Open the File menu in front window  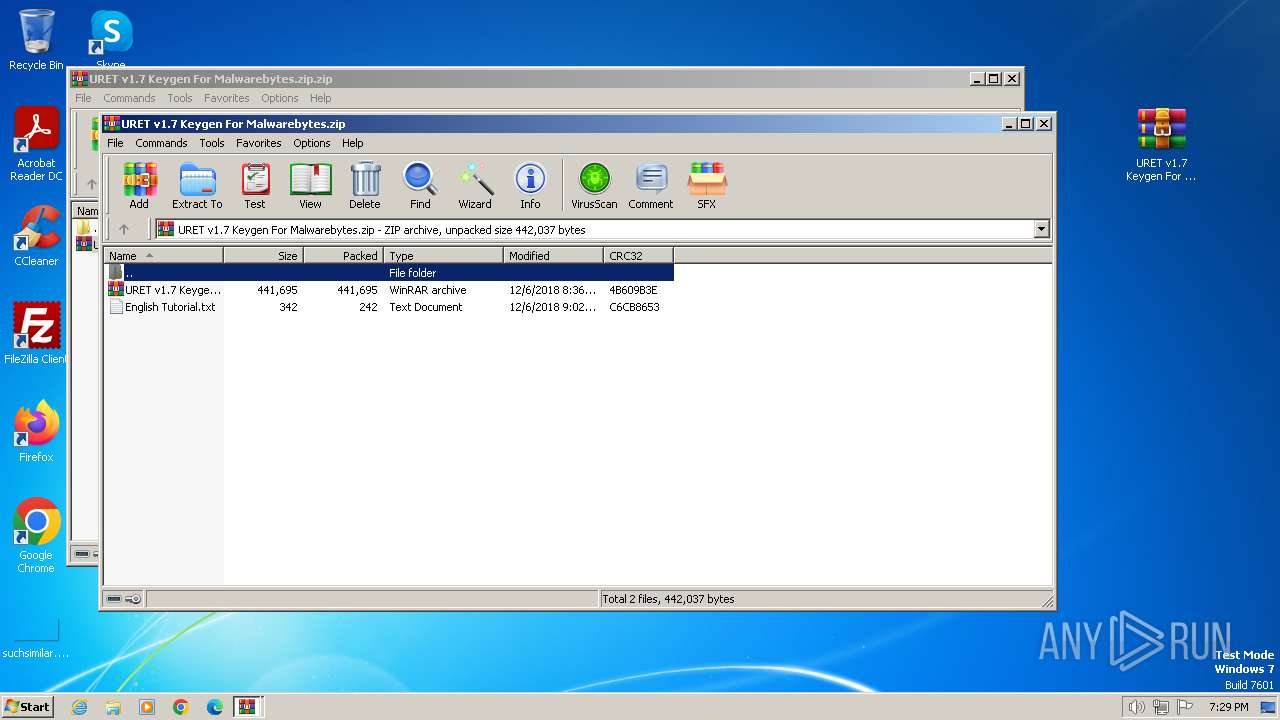point(115,143)
